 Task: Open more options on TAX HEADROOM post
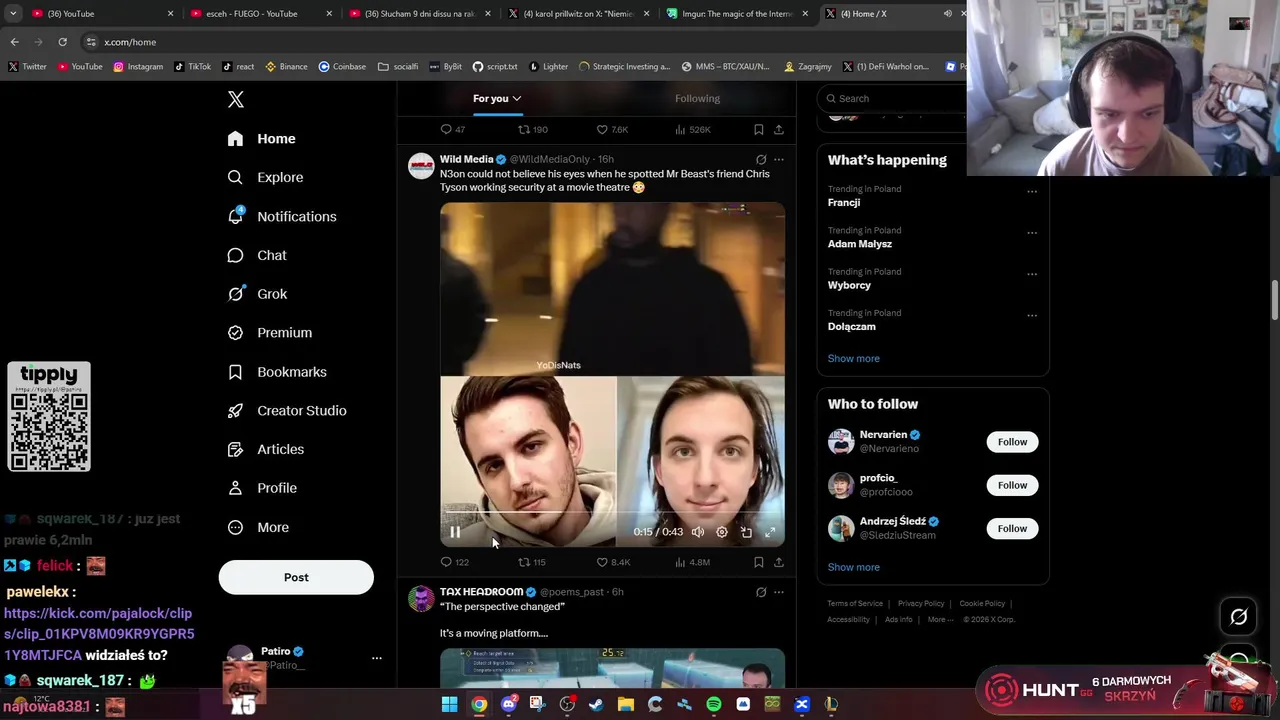click(x=778, y=592)
